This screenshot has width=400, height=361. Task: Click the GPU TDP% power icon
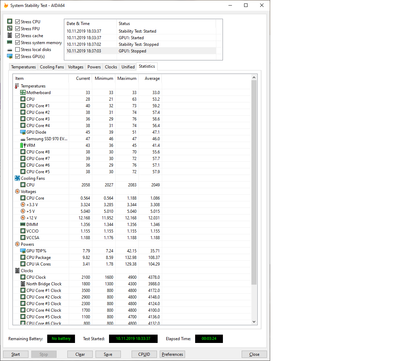pyautogui.click(x=23, y=251)
